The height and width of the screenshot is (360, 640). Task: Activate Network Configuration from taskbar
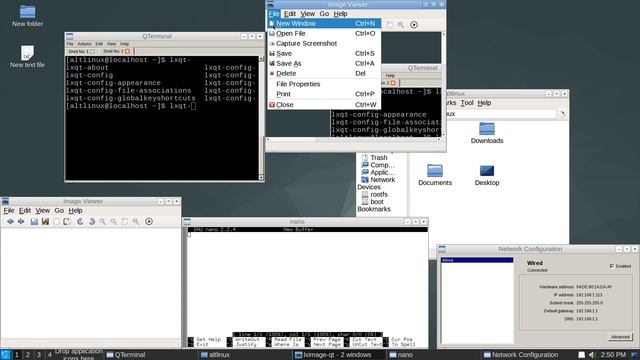click(528, 355)
